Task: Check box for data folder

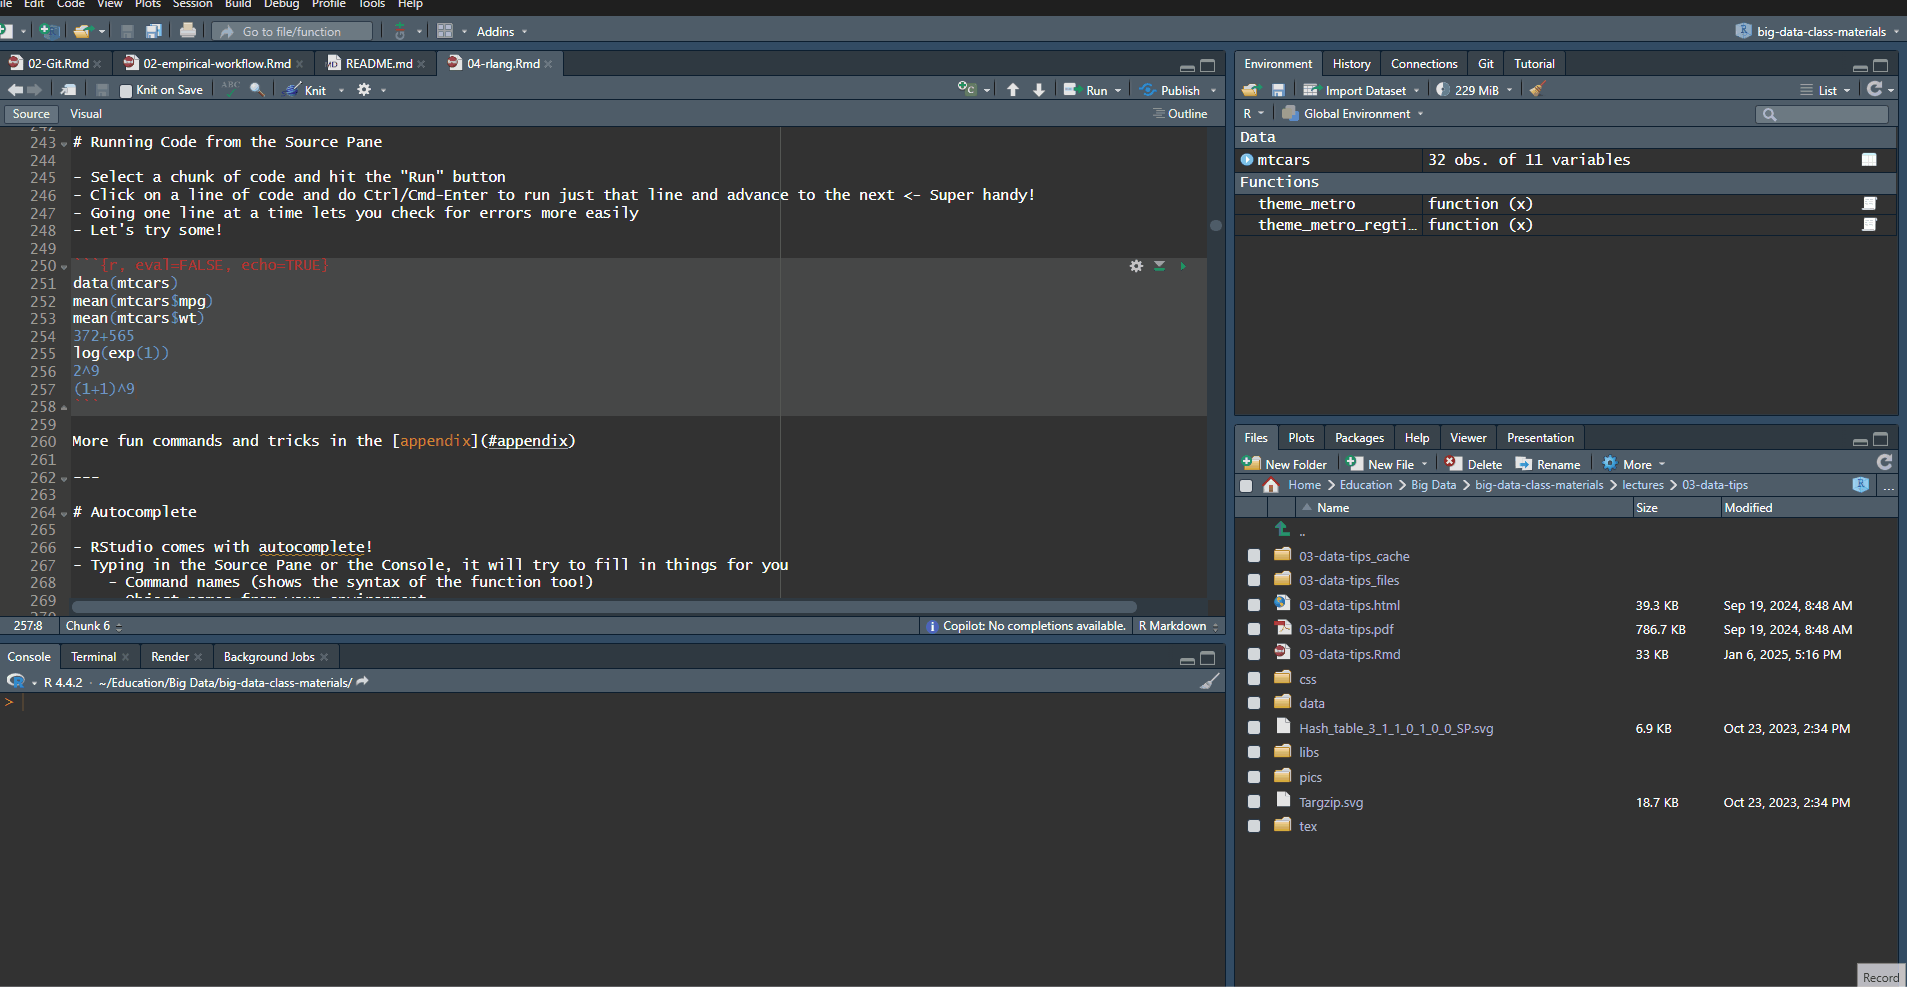Action: [x=1254, y=703]
